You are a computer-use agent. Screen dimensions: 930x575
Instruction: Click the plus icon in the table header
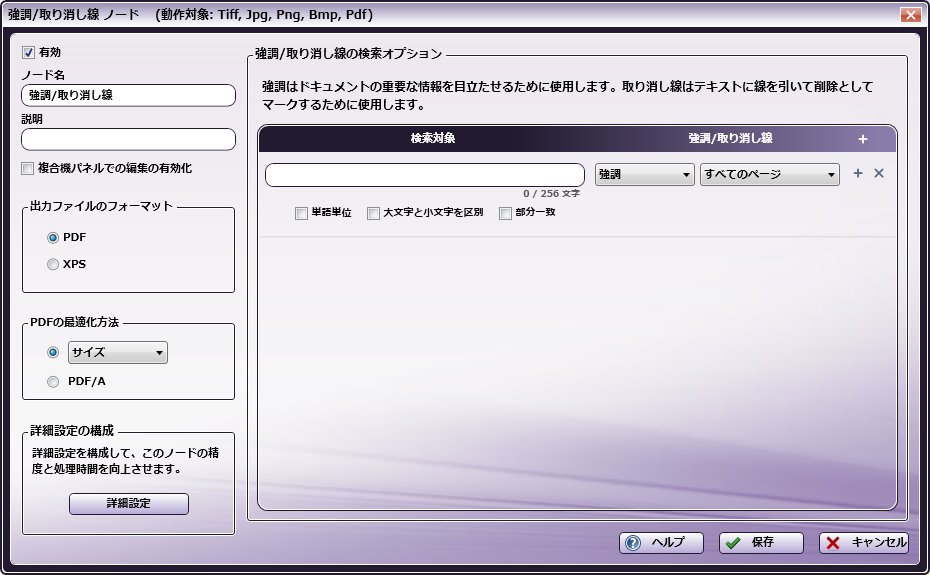coord(862,139)
